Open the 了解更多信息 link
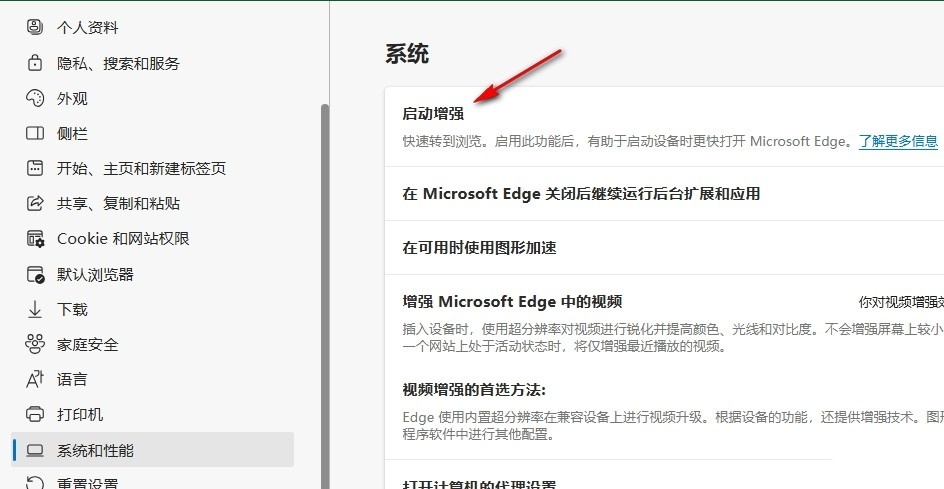This screenshot has width=944, height=489. pos(898,141)
